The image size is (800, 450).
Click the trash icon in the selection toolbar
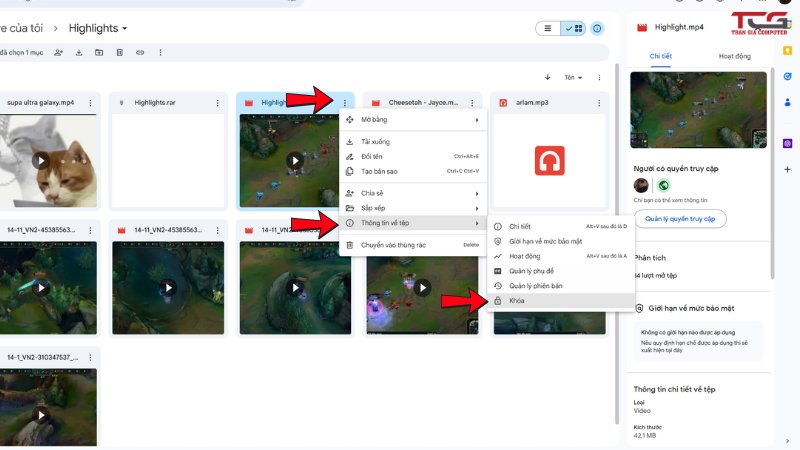point(119,53)
